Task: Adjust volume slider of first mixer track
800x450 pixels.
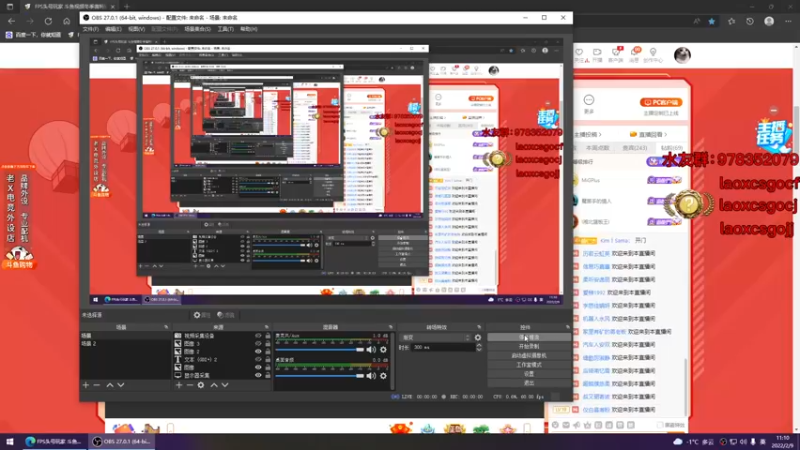Action: click(319, 349)
